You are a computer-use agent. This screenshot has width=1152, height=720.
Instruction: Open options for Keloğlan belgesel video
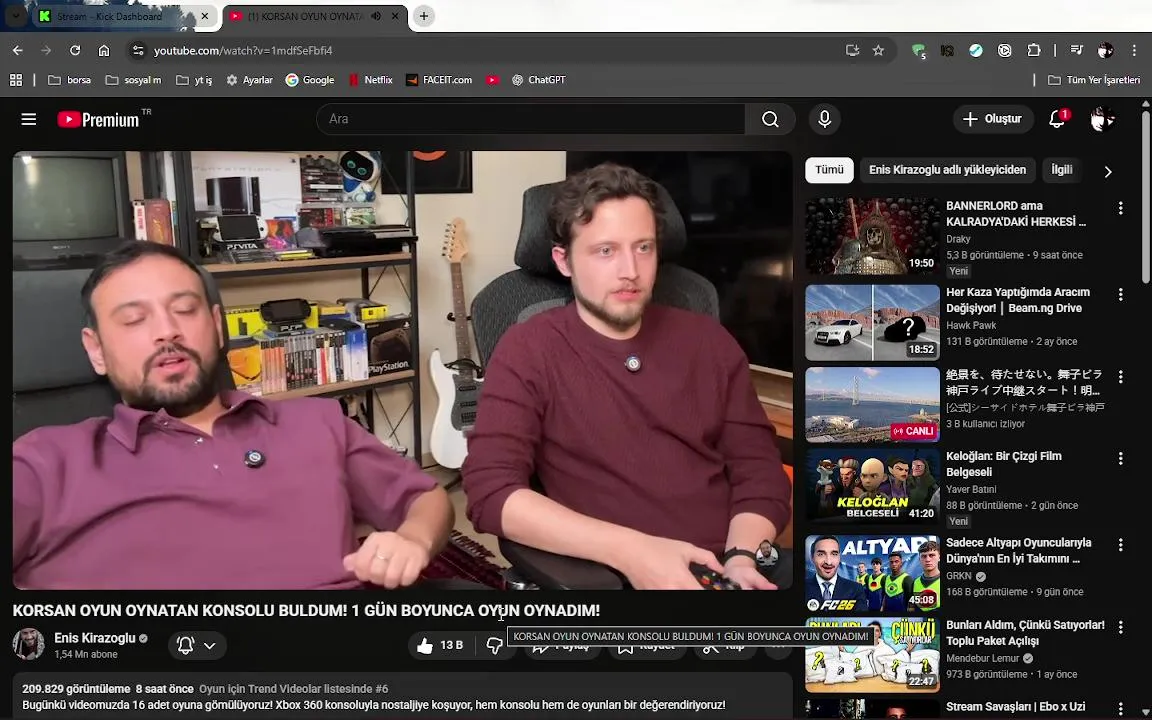click(1120, 458)
